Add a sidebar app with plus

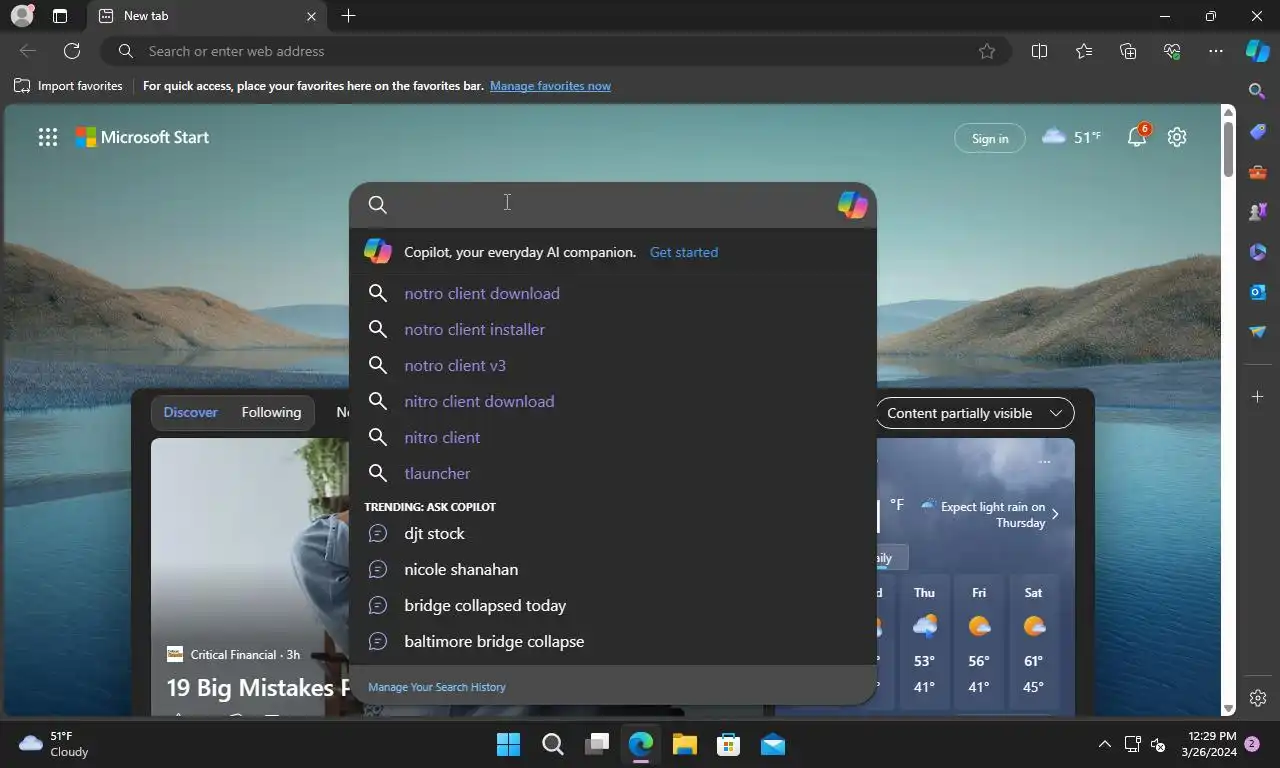tap(1258, 397)
